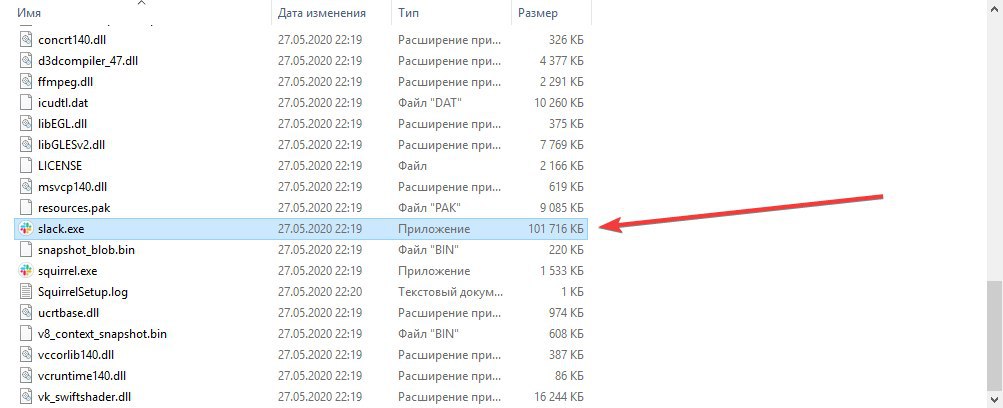Click the libGLESv2.dll file icon
This screenshot has width=1003, height=408.
(x=26, y=145)
